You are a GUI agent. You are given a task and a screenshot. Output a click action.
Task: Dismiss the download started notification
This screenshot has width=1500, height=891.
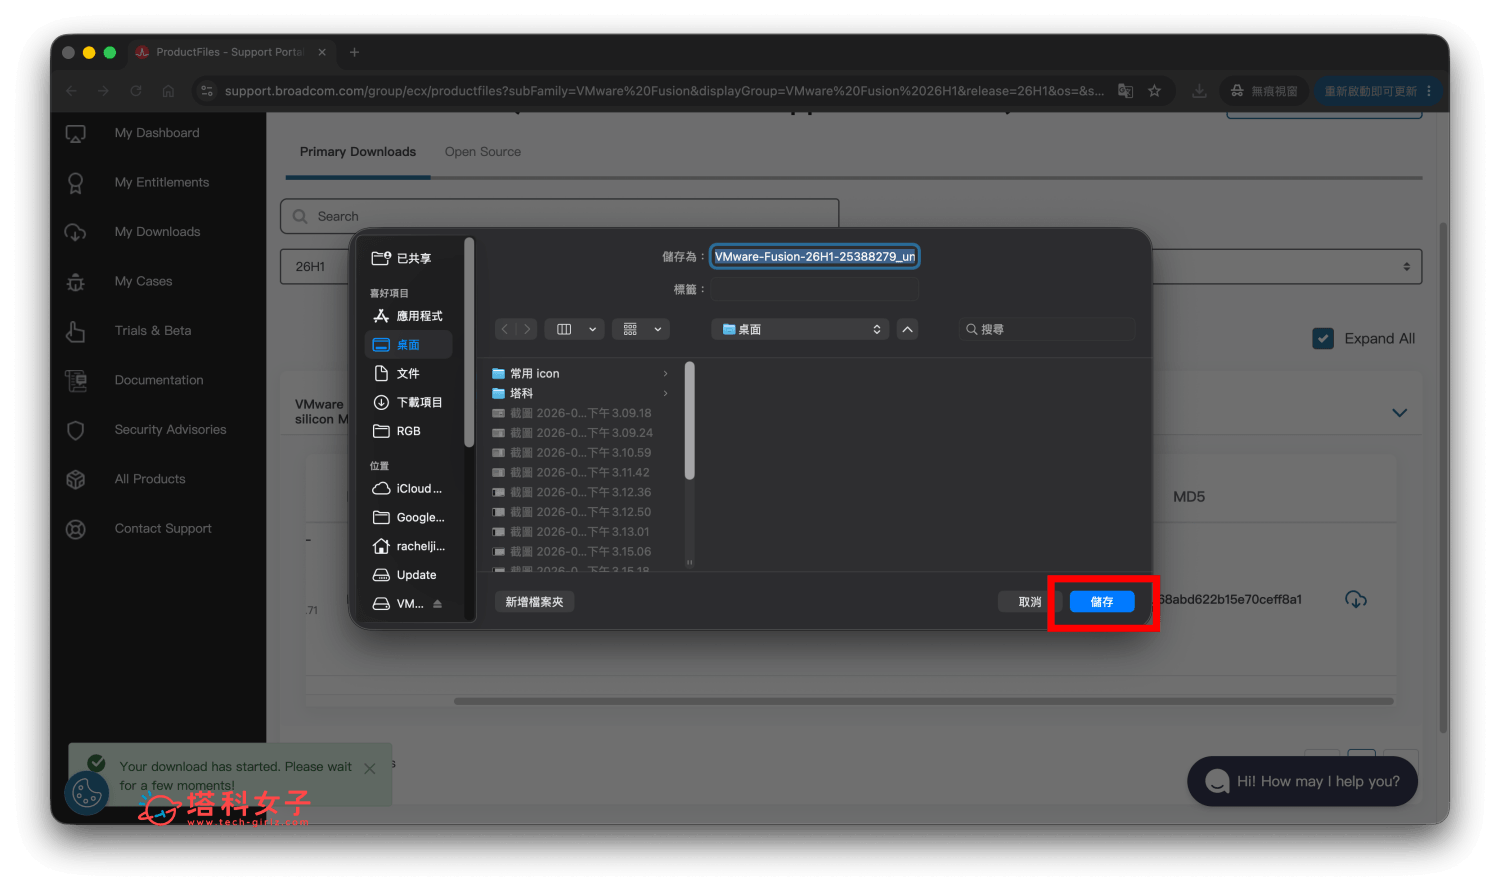click(370, 769)
